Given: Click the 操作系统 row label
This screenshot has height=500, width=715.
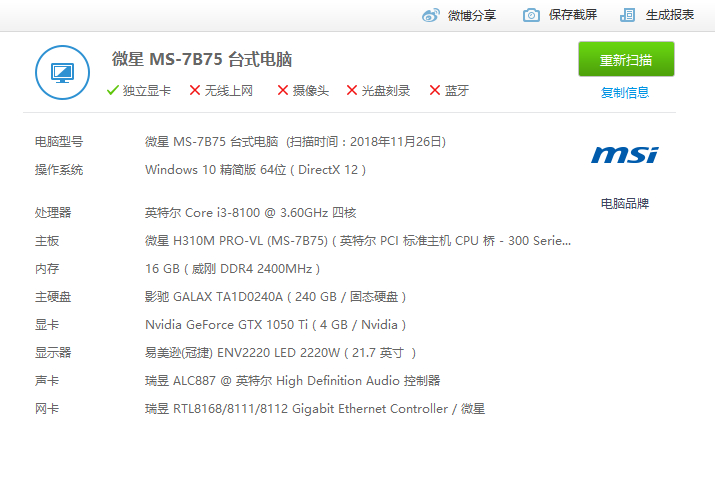Looking at the screenshot, I should tap(59, 170).
